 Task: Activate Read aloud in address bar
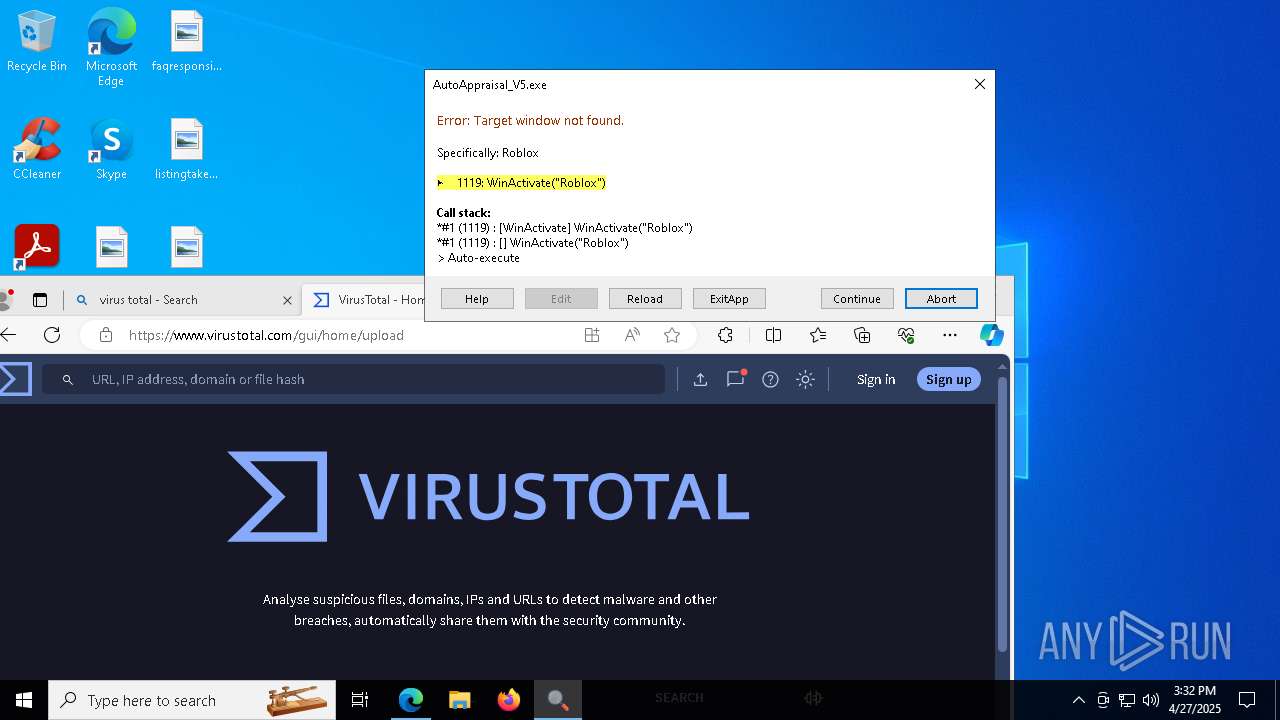click(x=632, y=335)
